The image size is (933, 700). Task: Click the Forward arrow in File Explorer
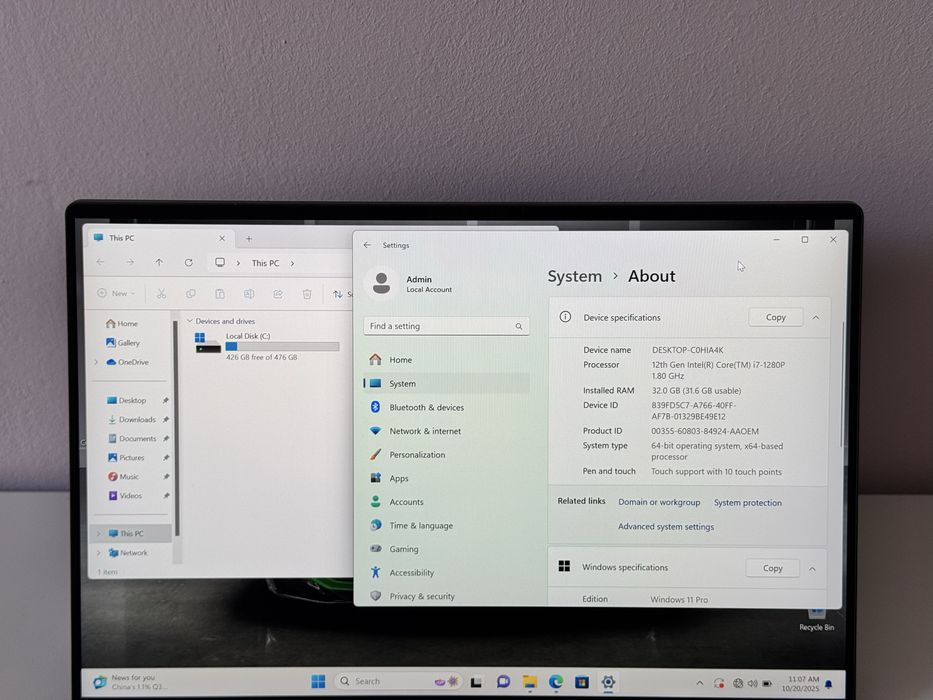[130, 262]
